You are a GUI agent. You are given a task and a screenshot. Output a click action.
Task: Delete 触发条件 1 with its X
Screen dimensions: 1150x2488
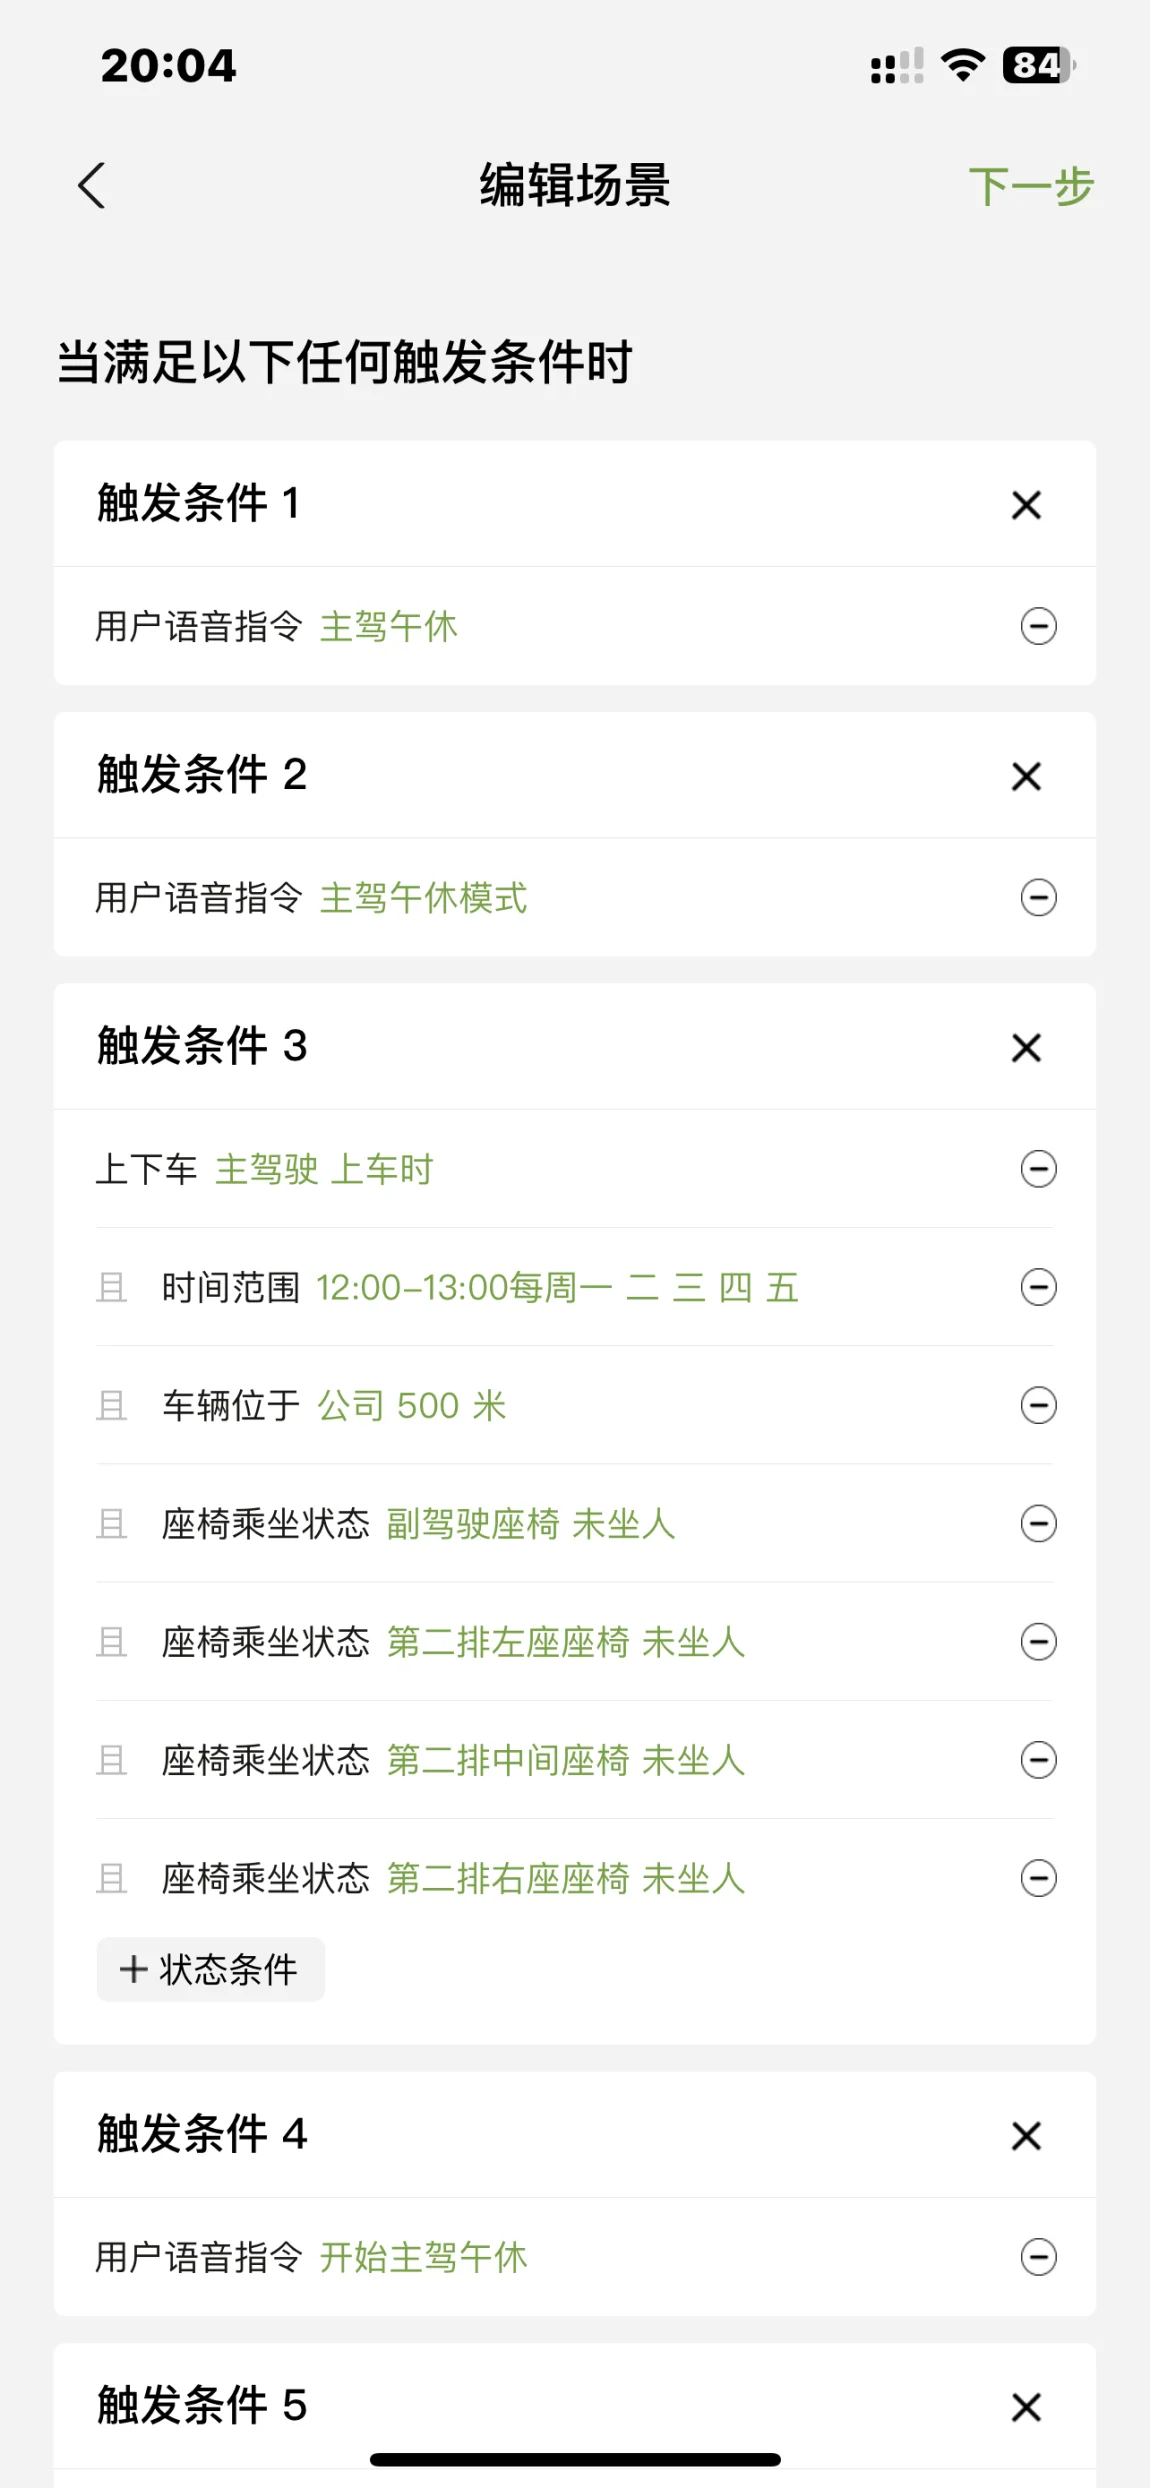pos(1026,505)
